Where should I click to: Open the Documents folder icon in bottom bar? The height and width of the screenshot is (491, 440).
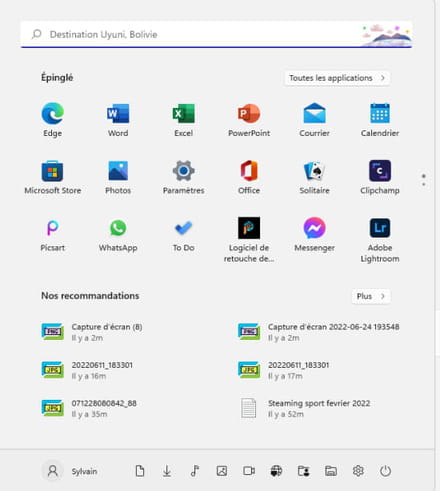coord(140,471)
